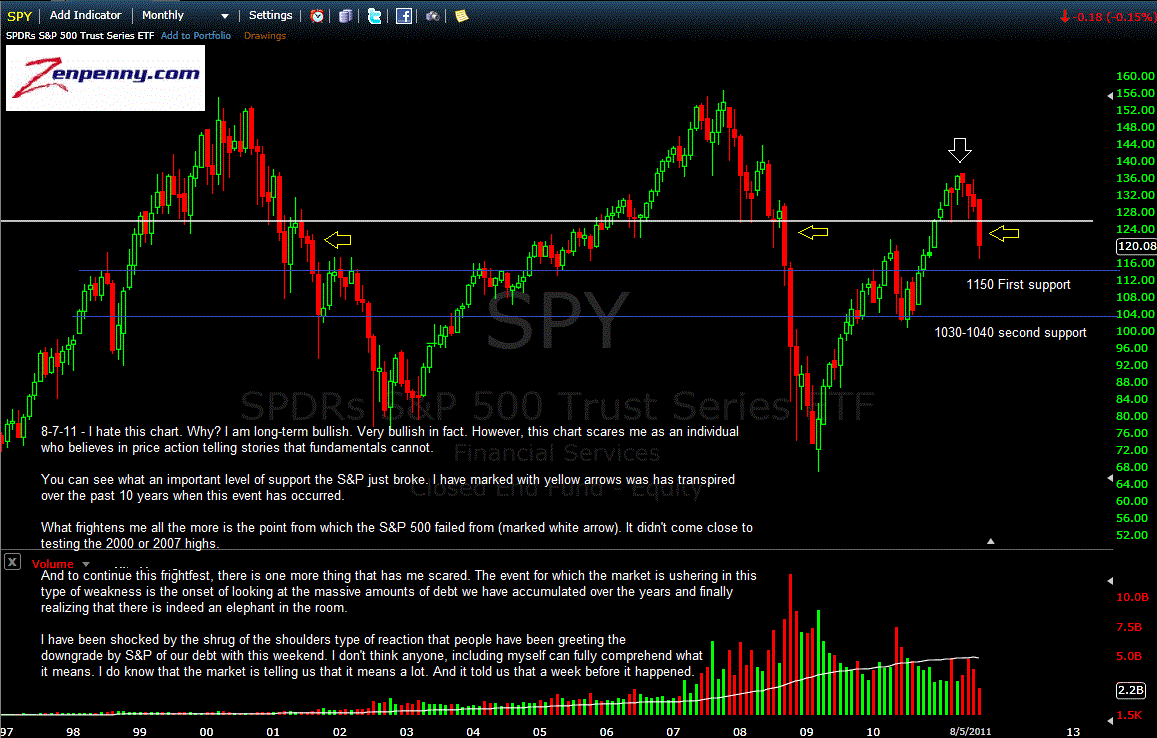Viewport: 1157px width, 738px height.
Task: Expand the Volume indicator options arrow
Action: click(86, 565)
